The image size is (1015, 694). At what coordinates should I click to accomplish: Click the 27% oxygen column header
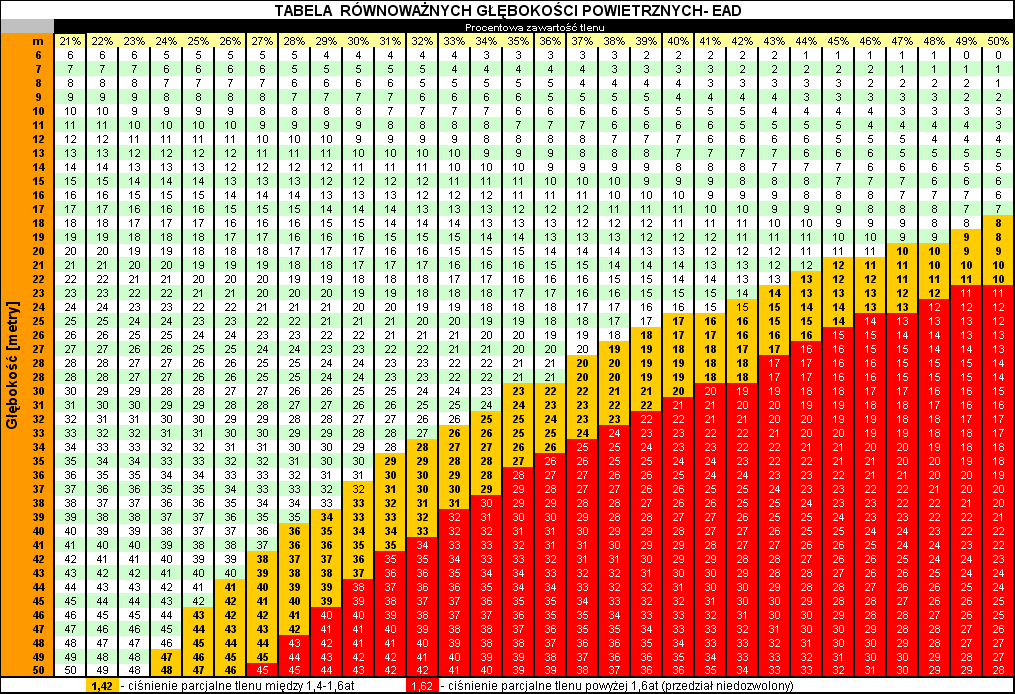point(262,40)
